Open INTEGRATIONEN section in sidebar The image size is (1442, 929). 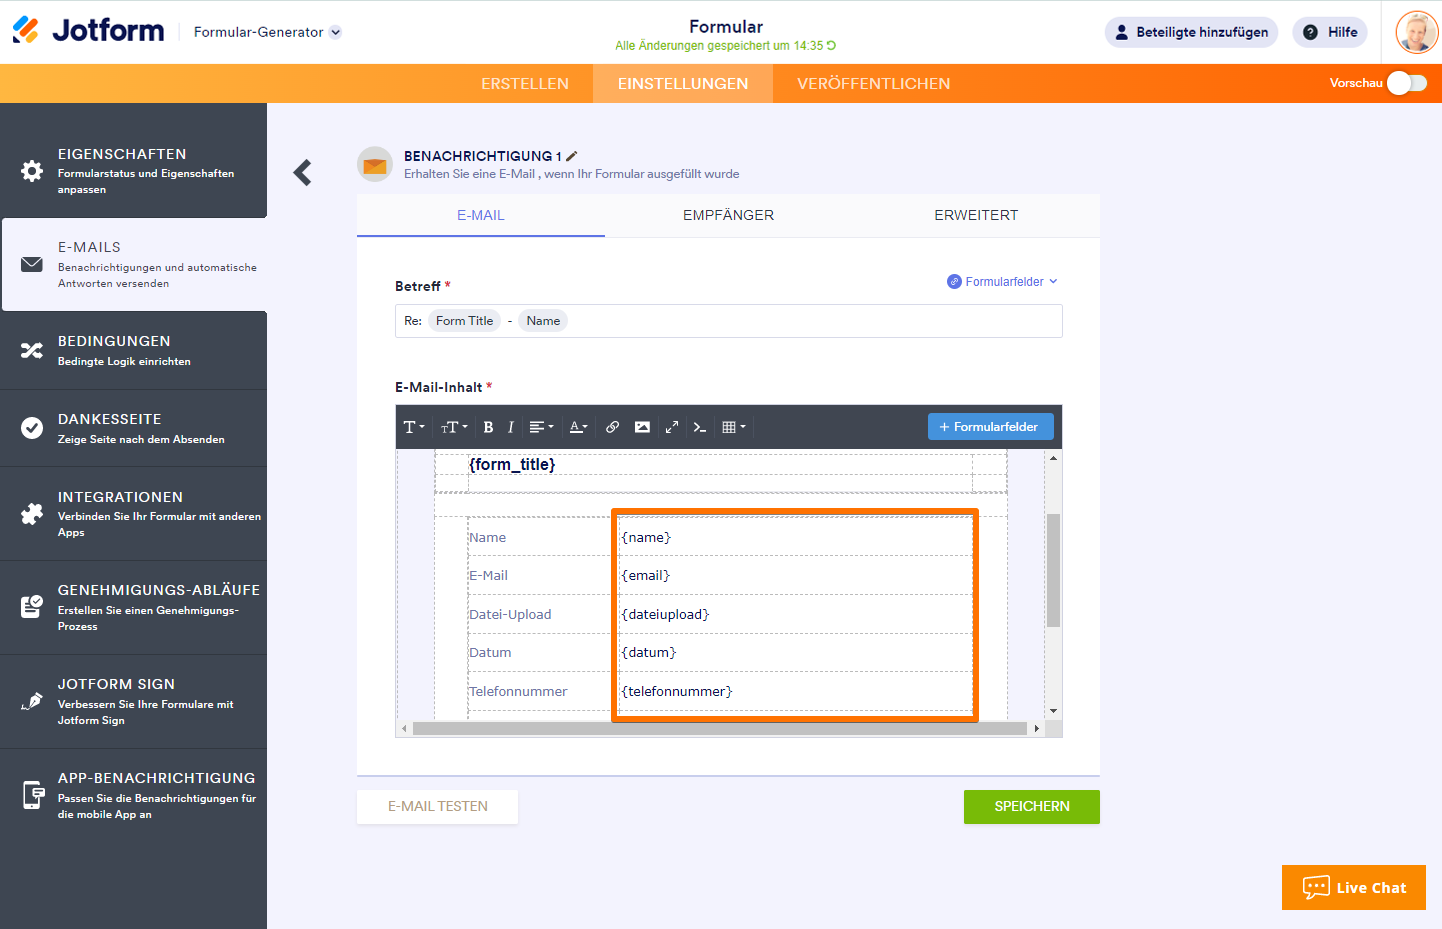tap(134, 514)
